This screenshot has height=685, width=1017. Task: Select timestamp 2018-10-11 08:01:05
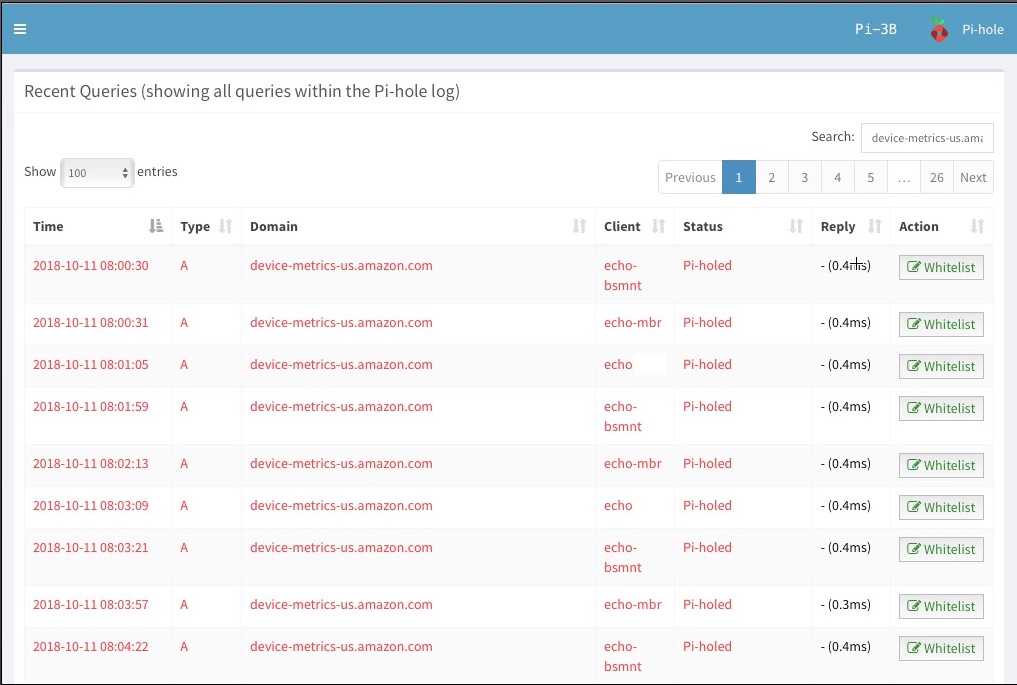[x=91, y=365]
